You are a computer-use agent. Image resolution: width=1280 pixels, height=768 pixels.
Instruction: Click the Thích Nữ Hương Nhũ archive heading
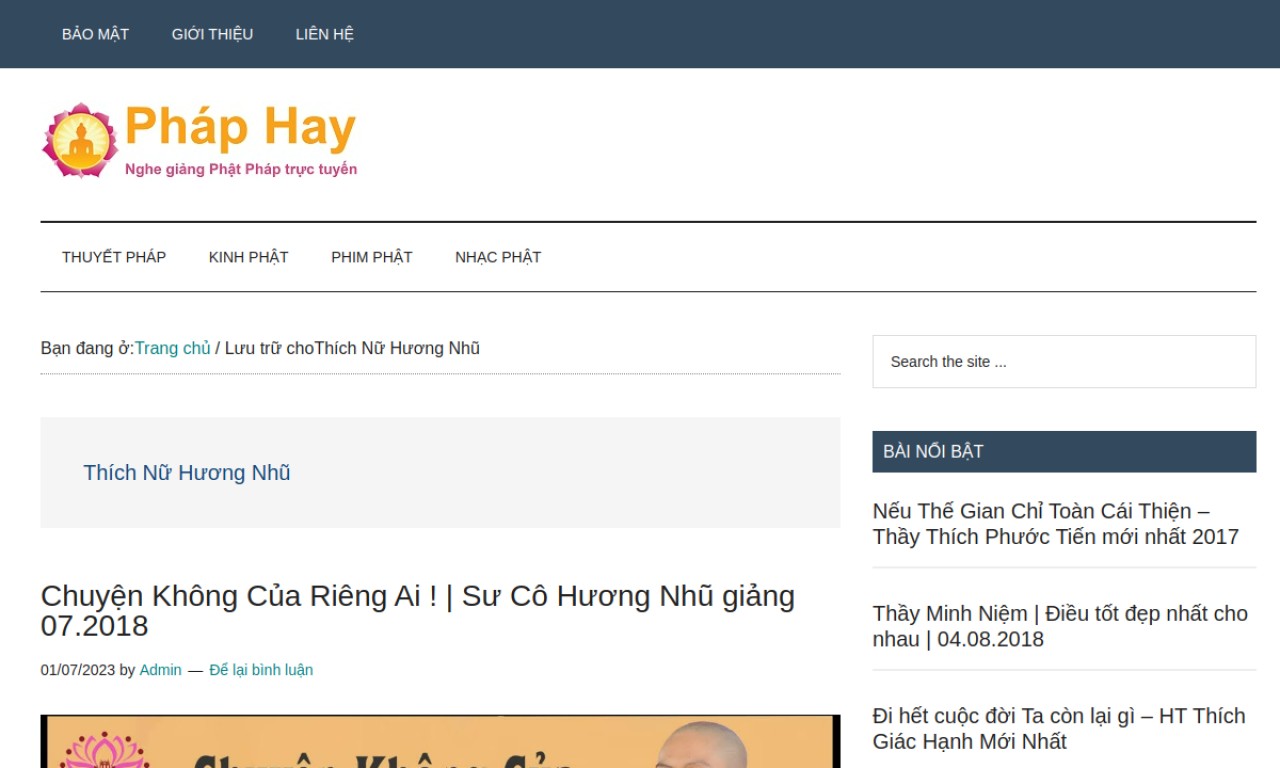tap(187, 473)
